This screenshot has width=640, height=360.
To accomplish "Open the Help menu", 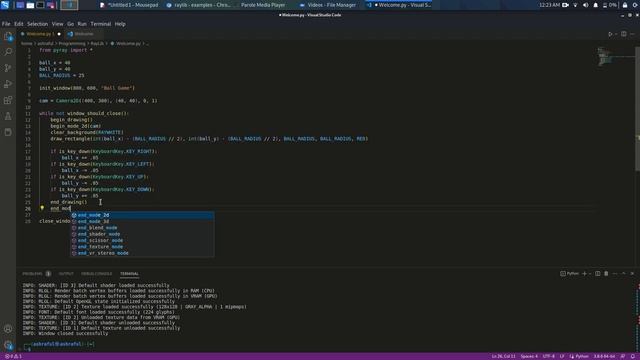I will pyautogui.click(x=120, y=24).
